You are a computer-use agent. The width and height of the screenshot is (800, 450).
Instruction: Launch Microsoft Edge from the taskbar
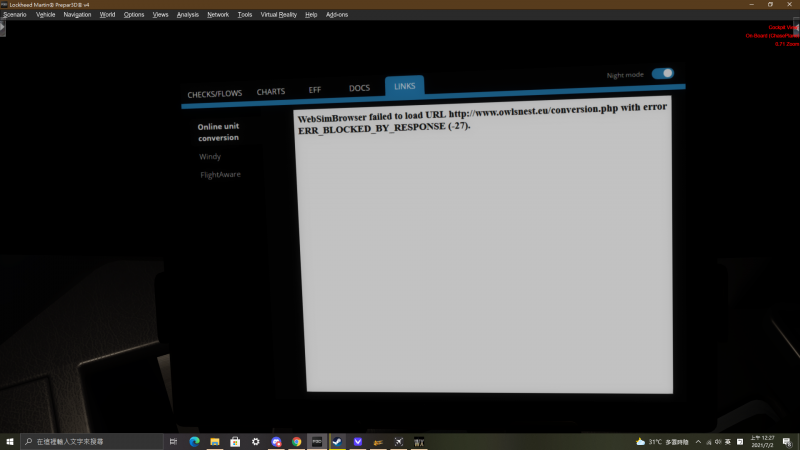[194, 441]
